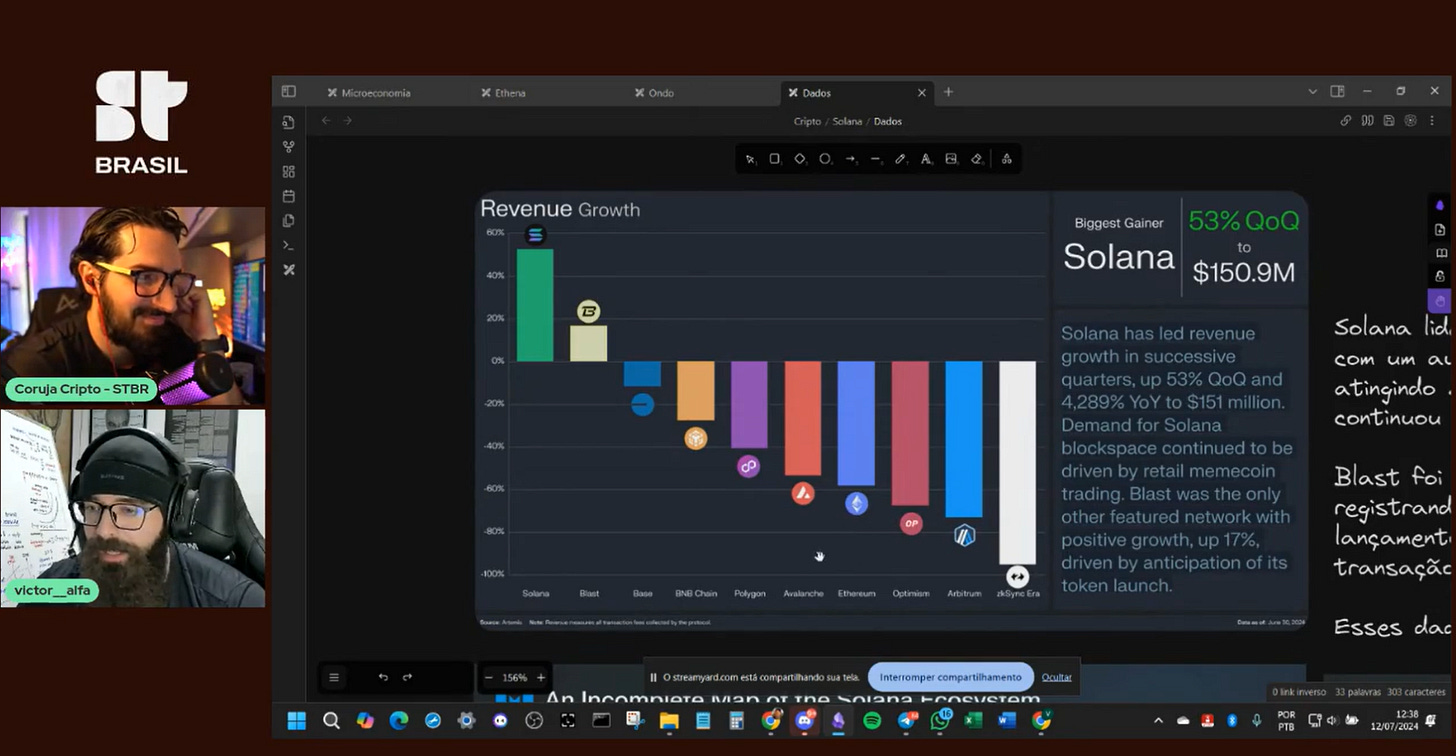
Task: Select the straight line tool
Action: (x=876, y=159)
